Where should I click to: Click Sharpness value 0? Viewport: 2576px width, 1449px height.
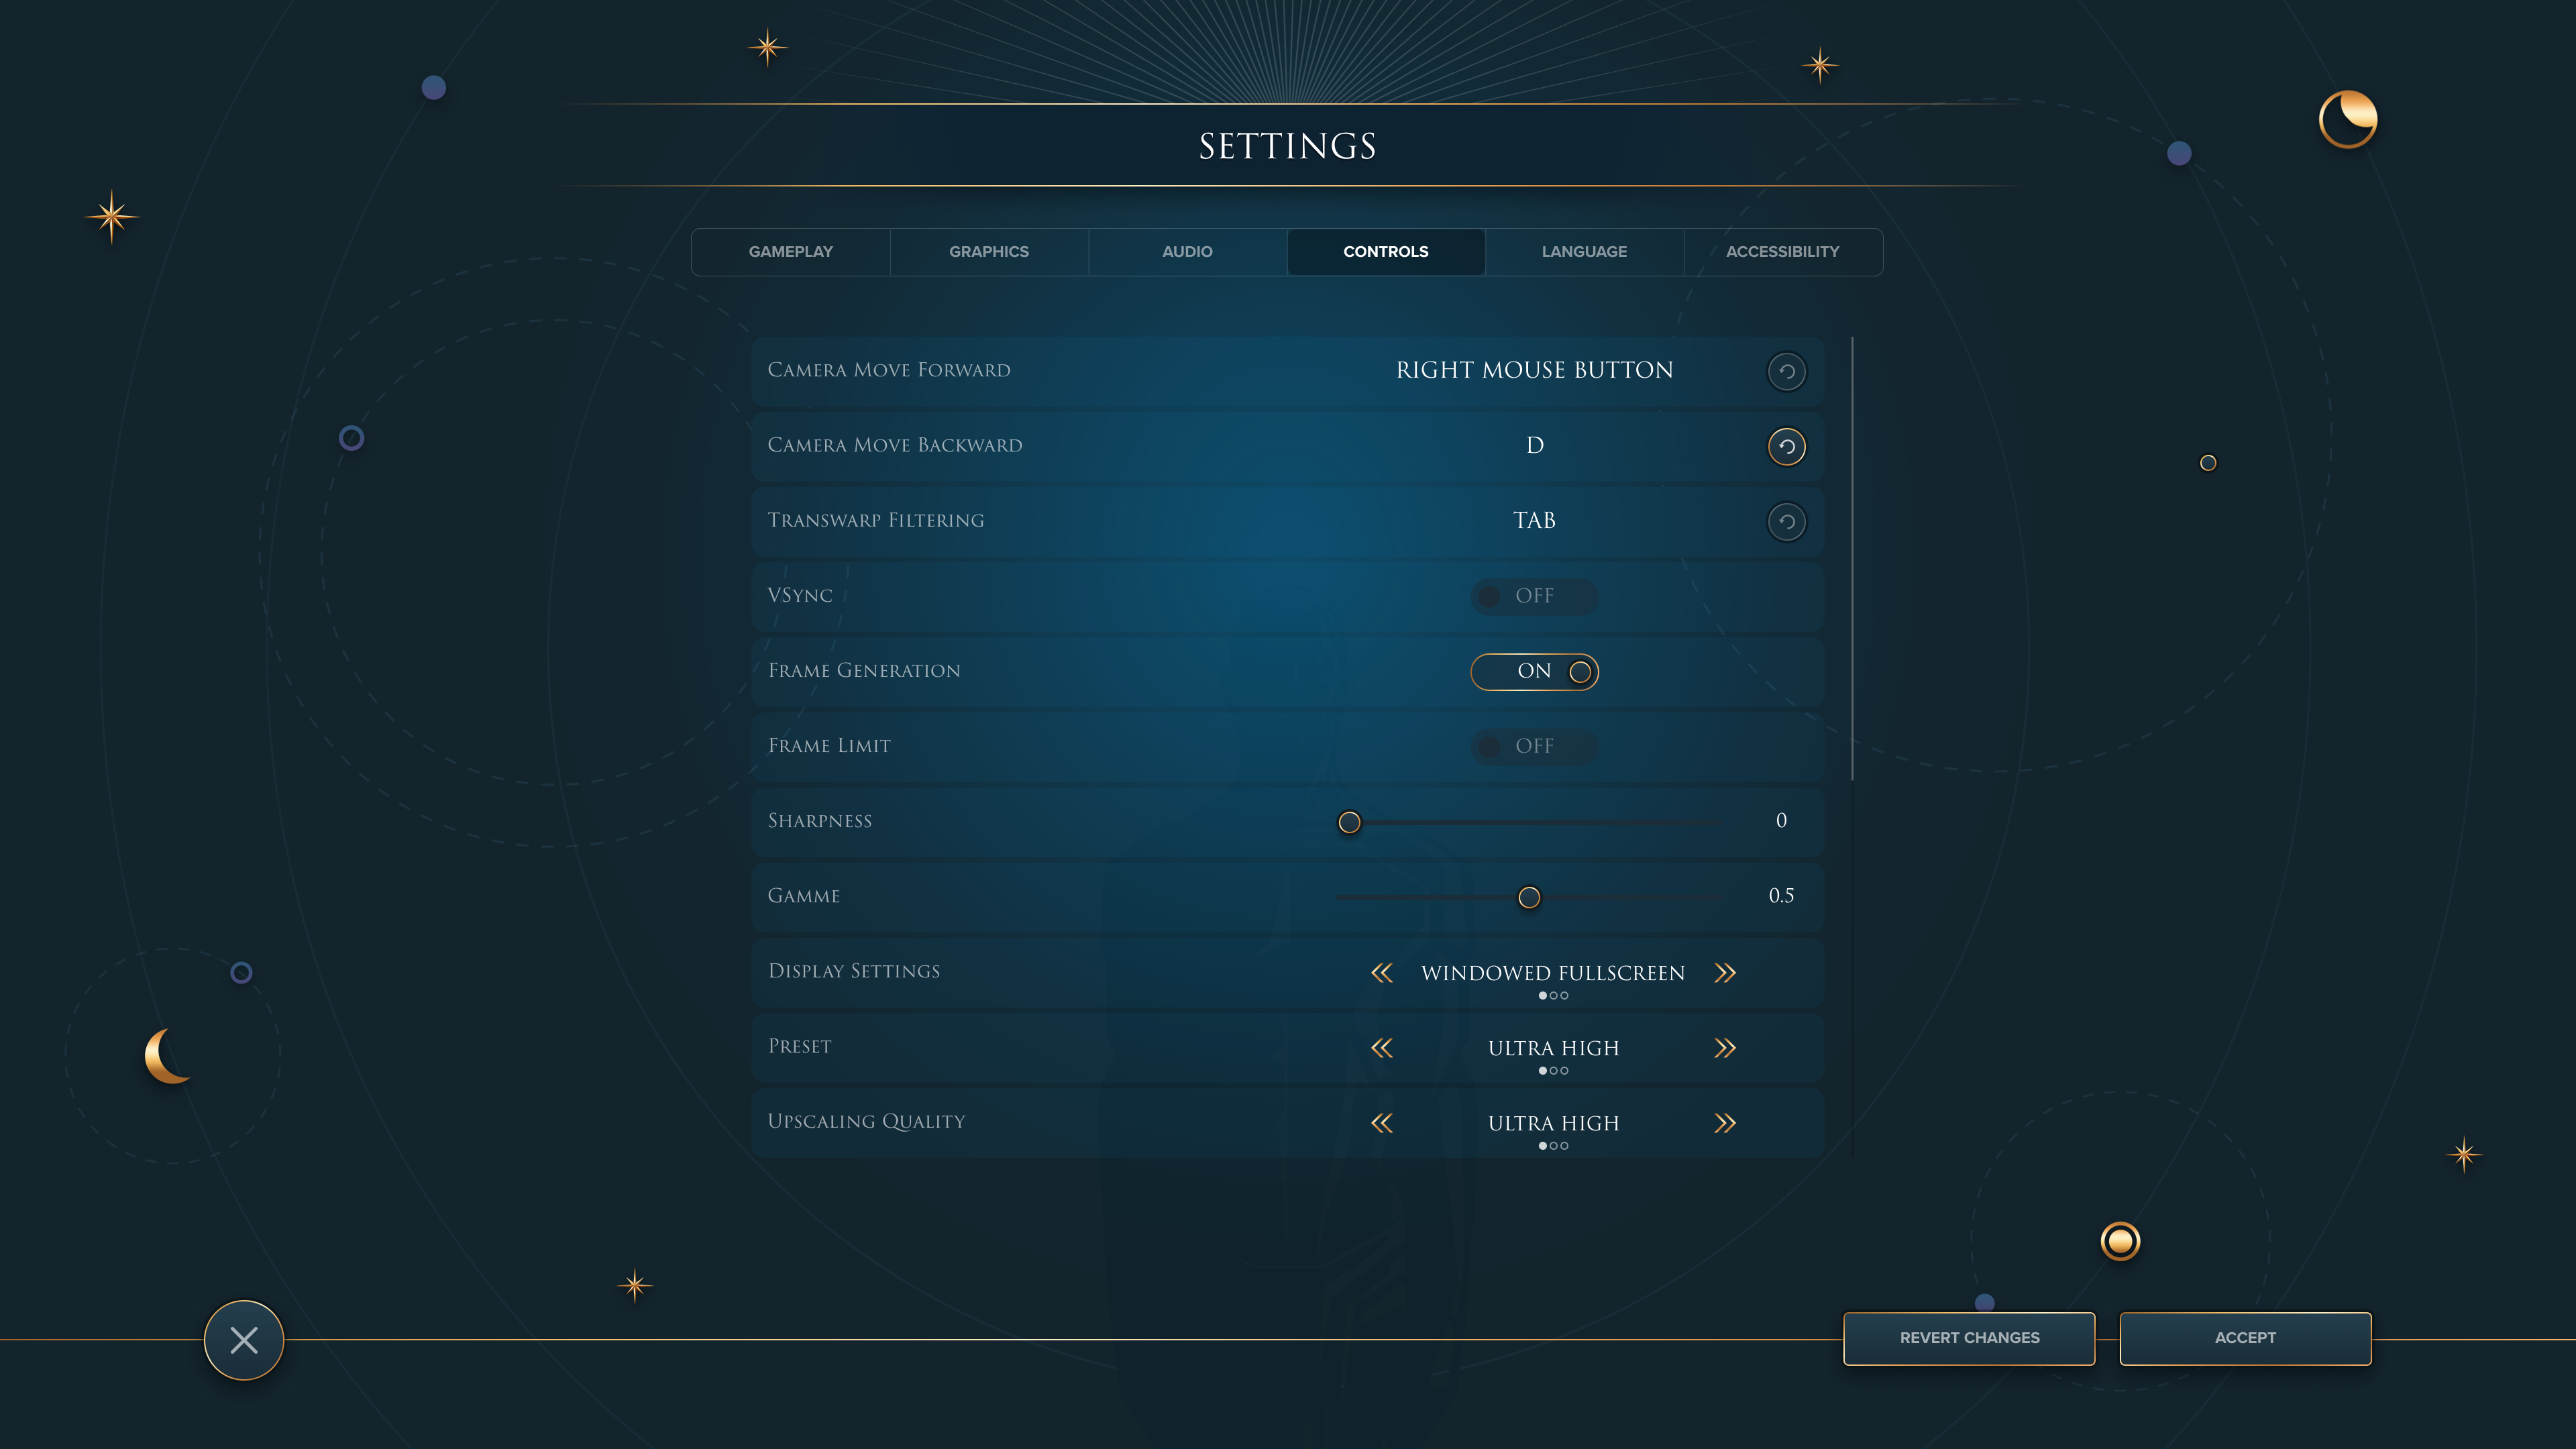coord(1781,821)
